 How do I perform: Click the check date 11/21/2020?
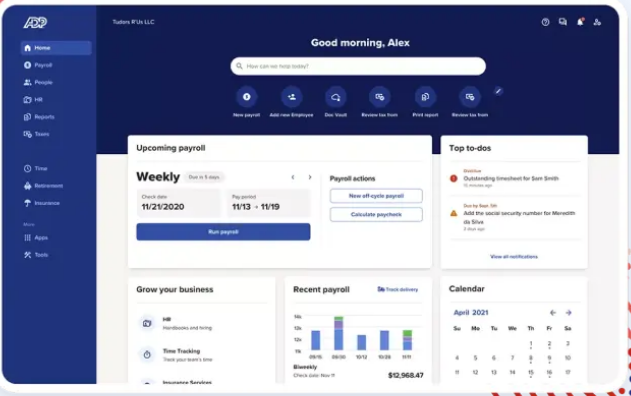point(163,207)
